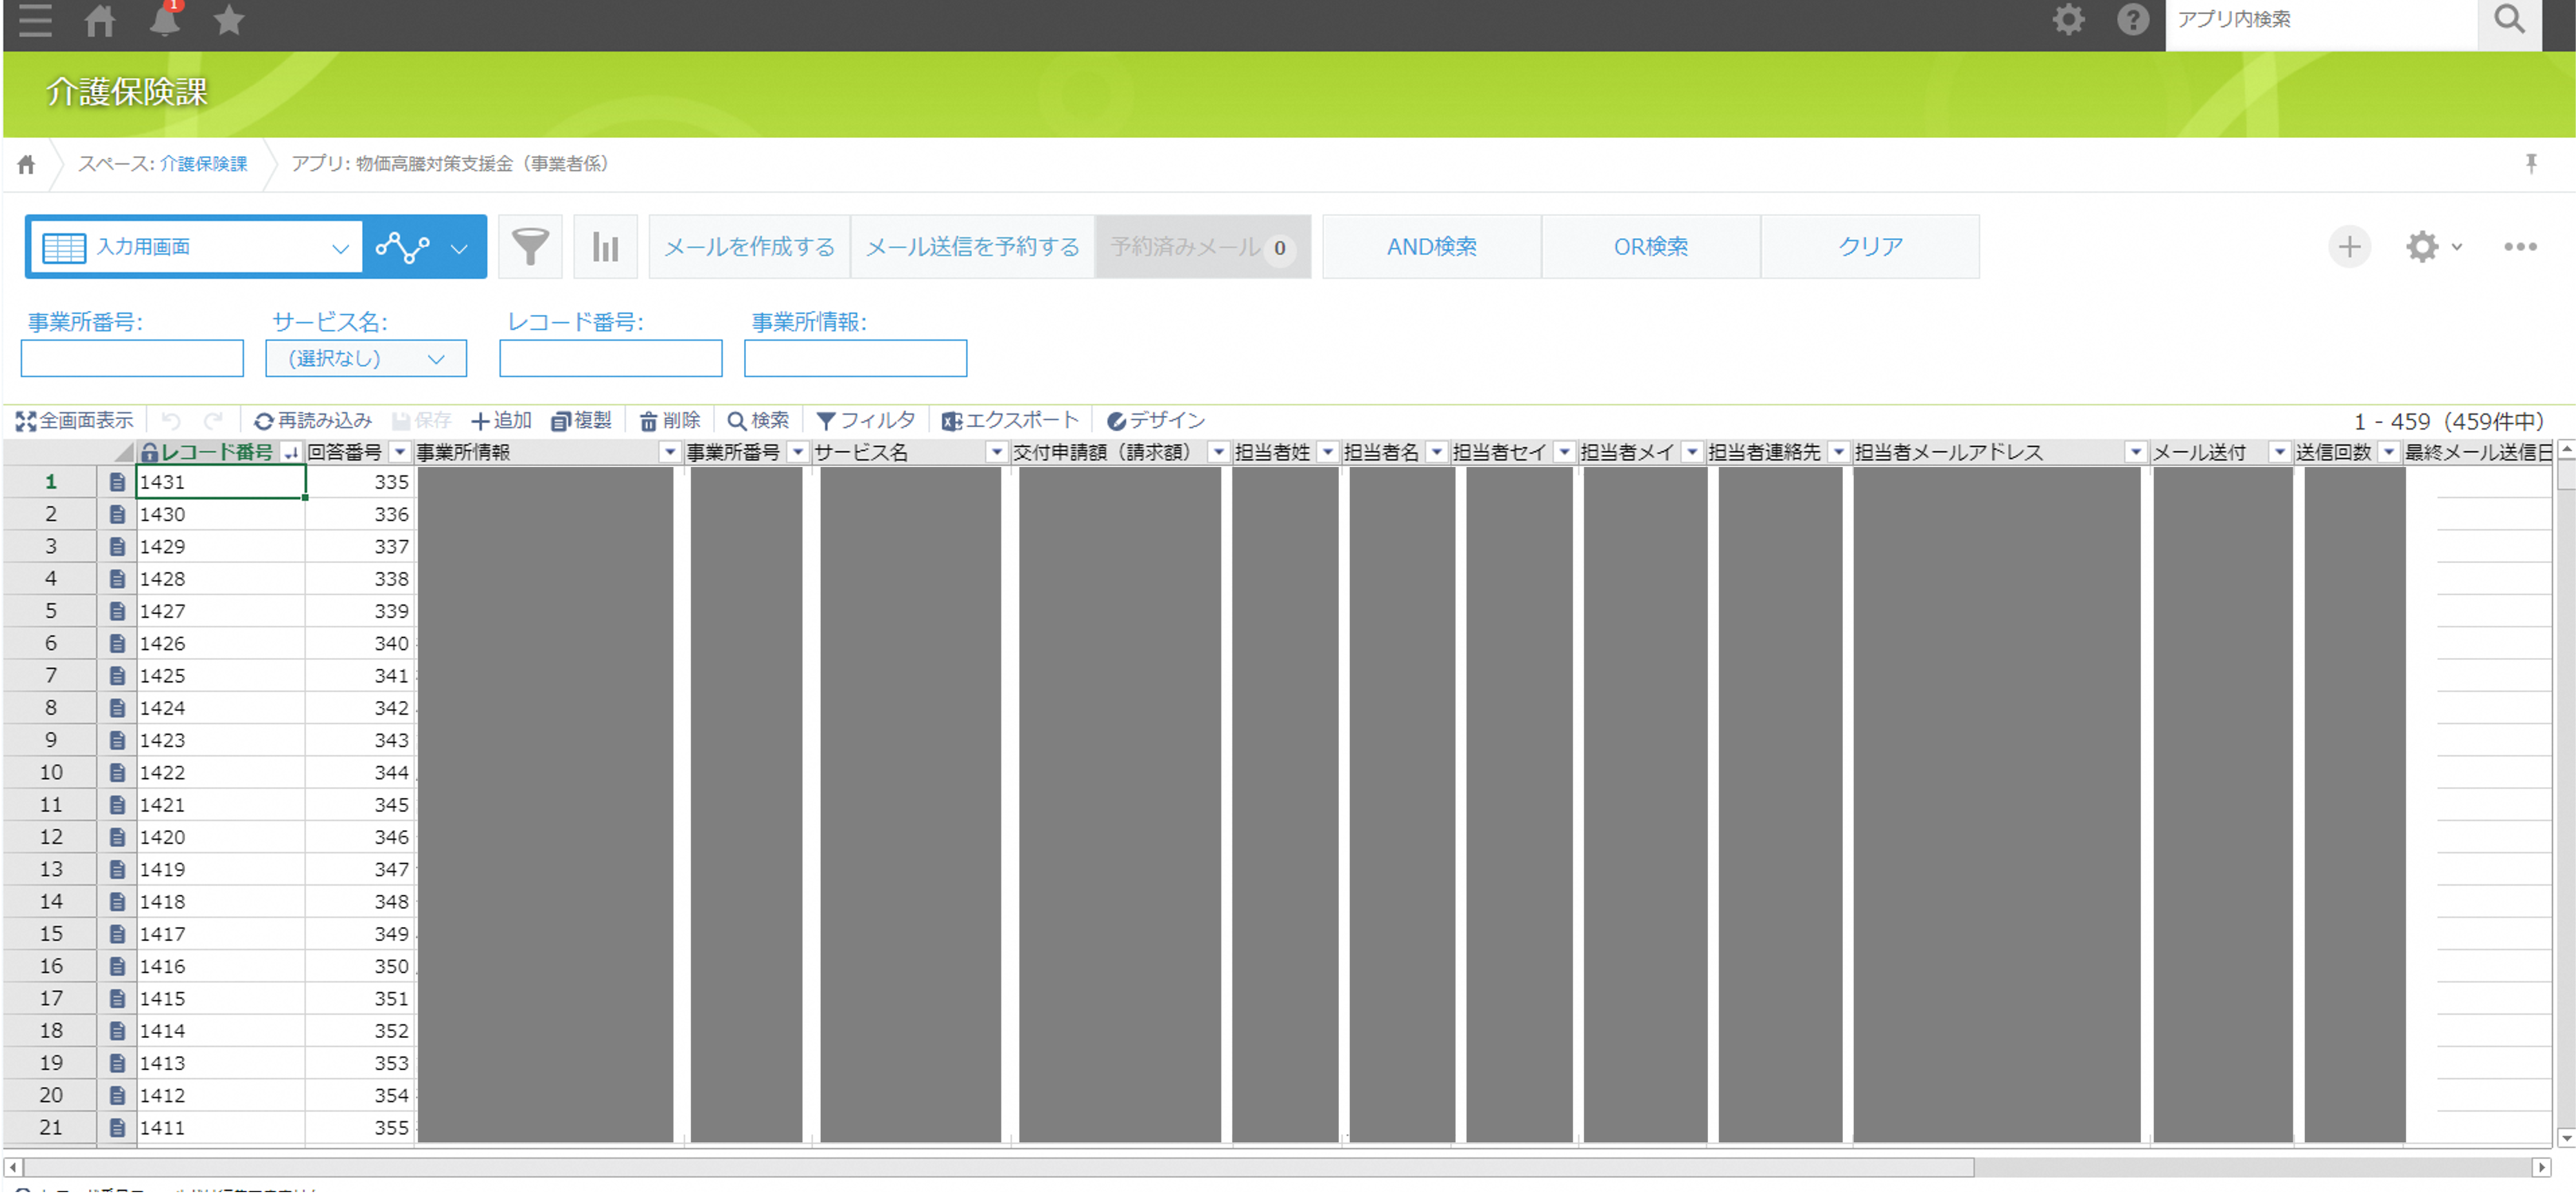Open メール送付 column filter dropdown arrow
The height and width of the screenshot is (1194, 2576).
(2279, 452)
